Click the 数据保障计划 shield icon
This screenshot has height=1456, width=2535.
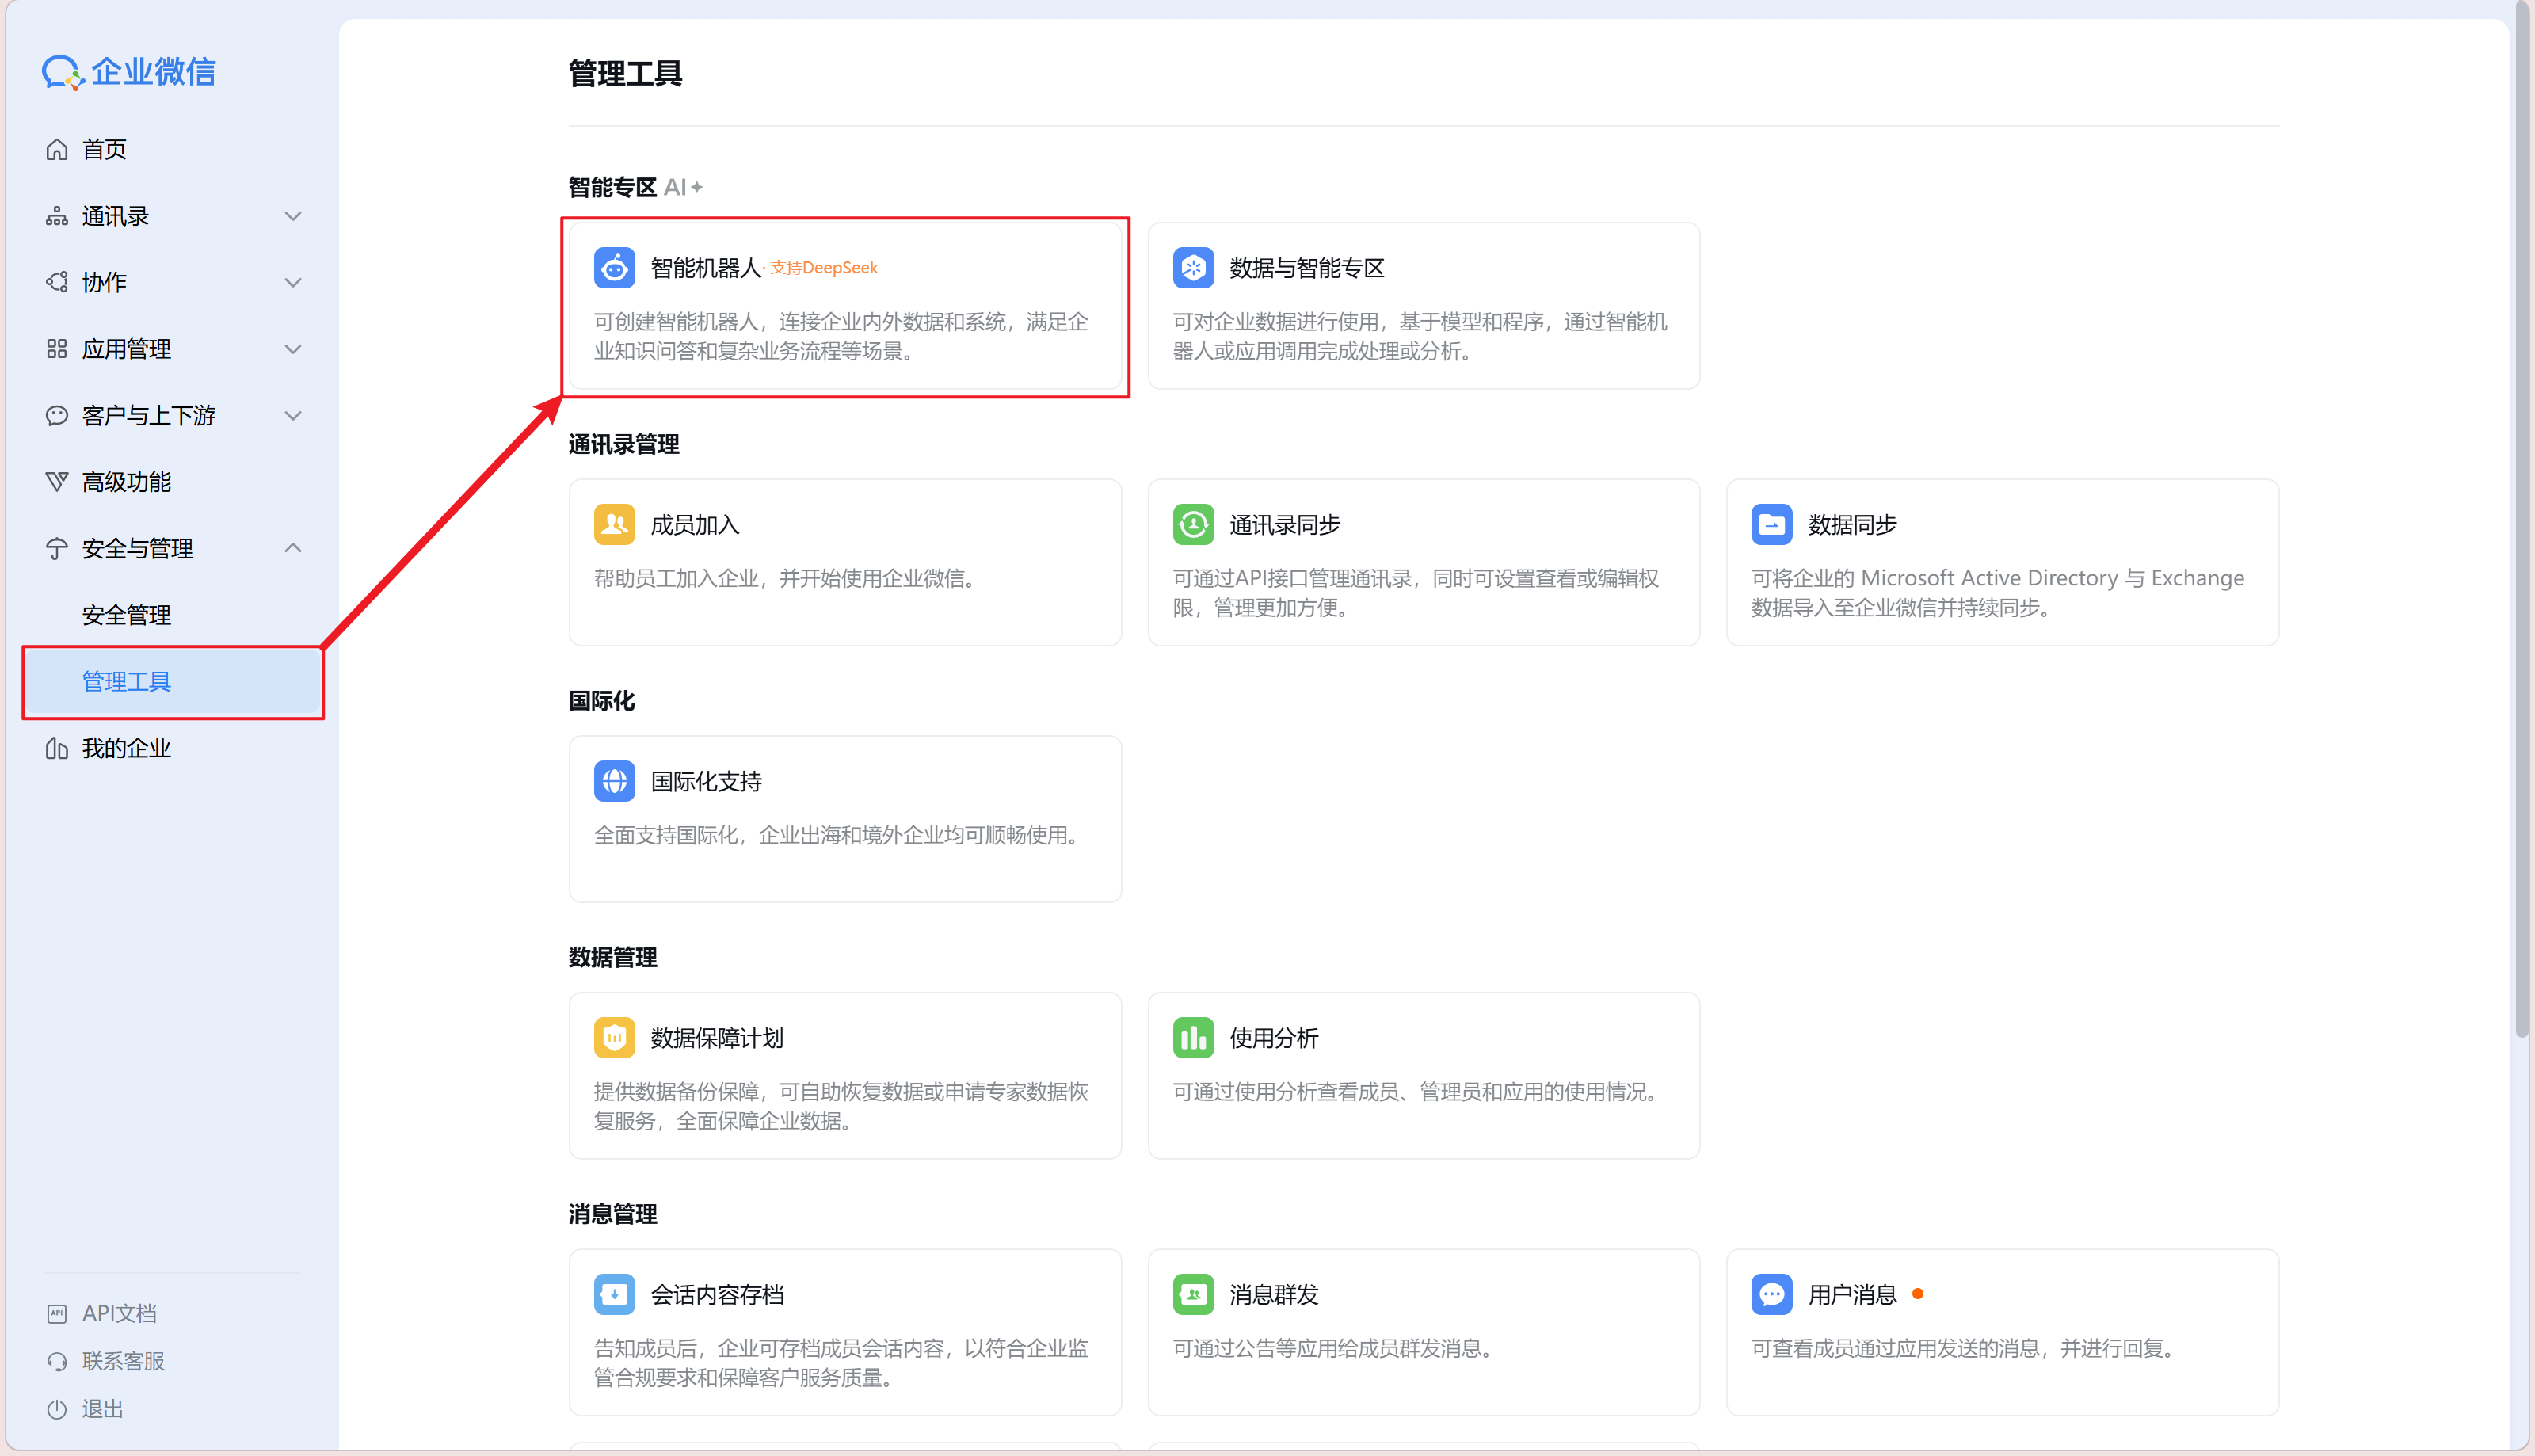click(x=614, y=1038)
